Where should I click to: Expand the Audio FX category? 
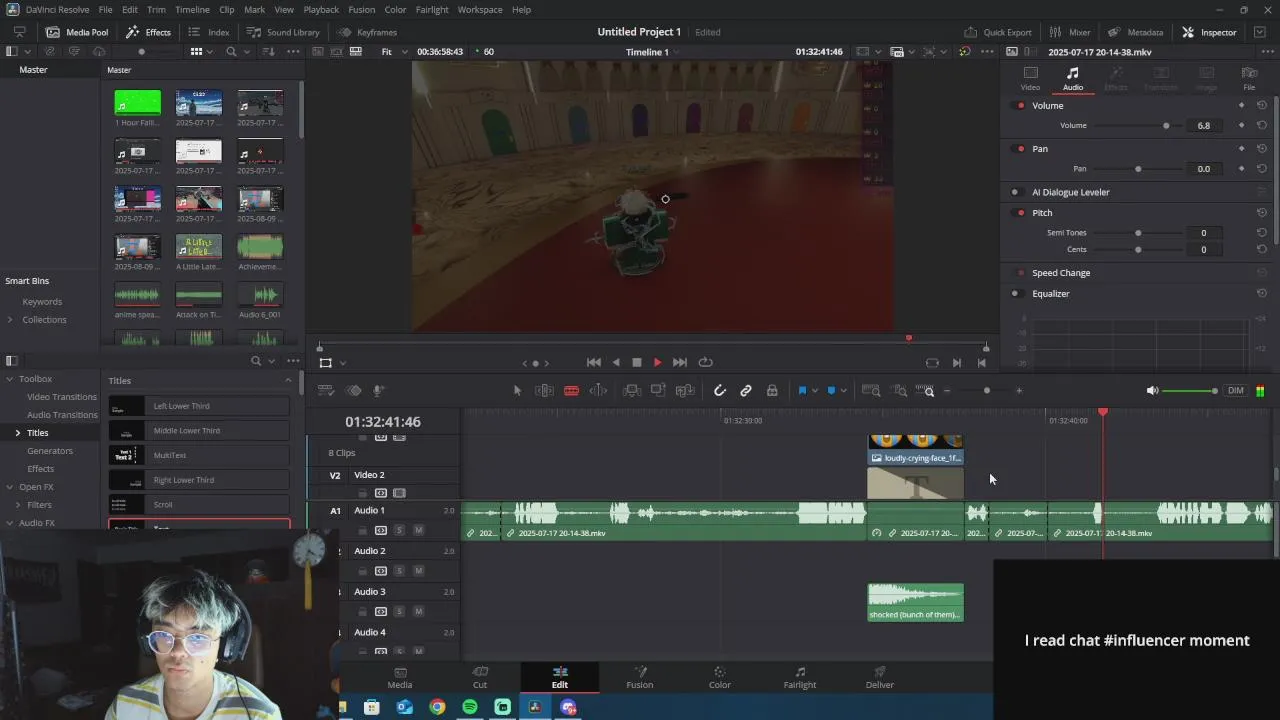(10, 523)
